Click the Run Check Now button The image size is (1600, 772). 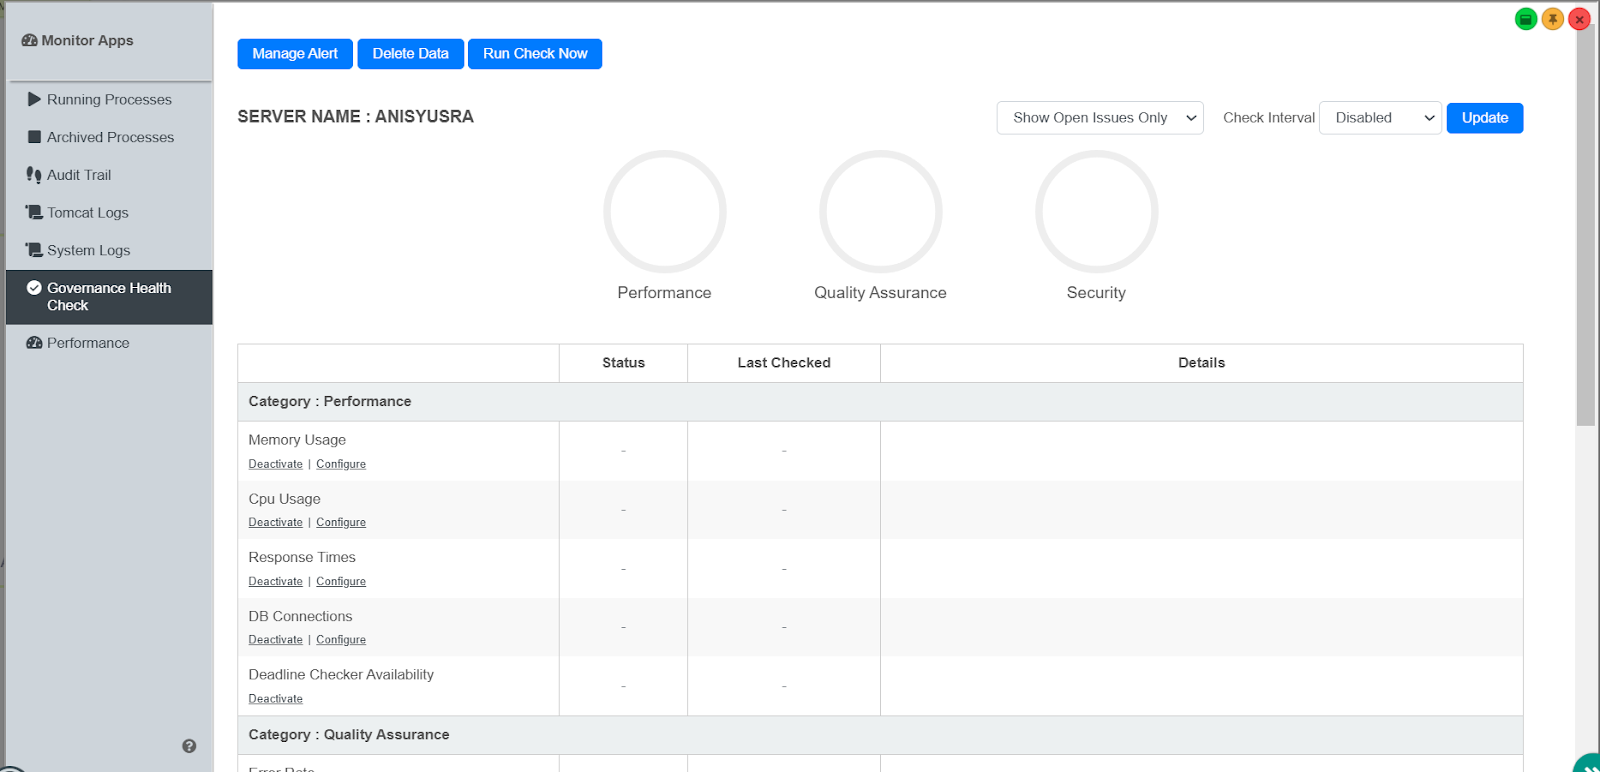[535, 54]
